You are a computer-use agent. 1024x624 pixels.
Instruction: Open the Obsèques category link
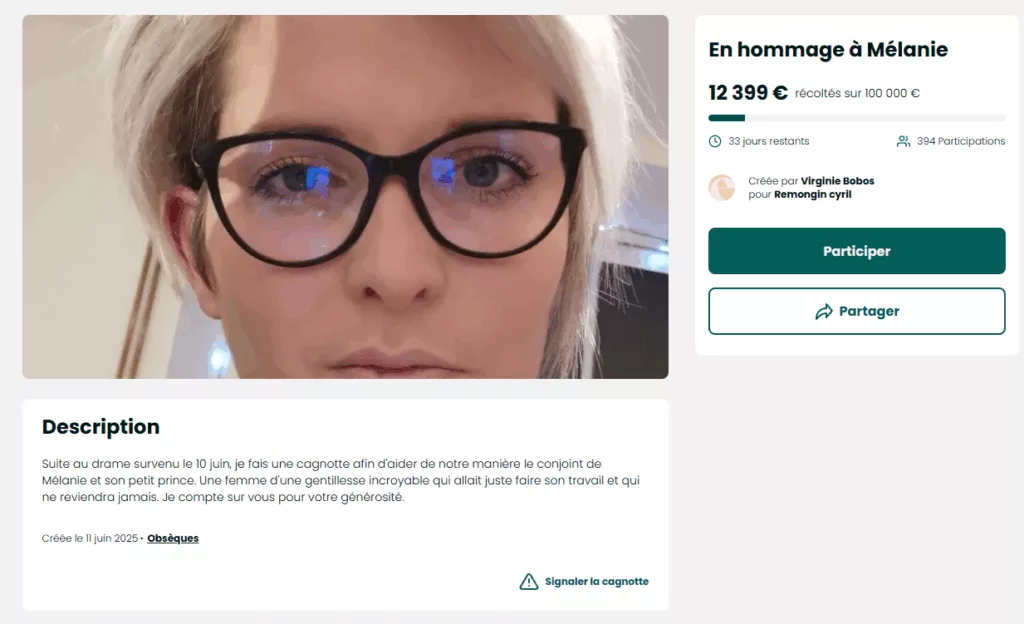coord(172,538)
